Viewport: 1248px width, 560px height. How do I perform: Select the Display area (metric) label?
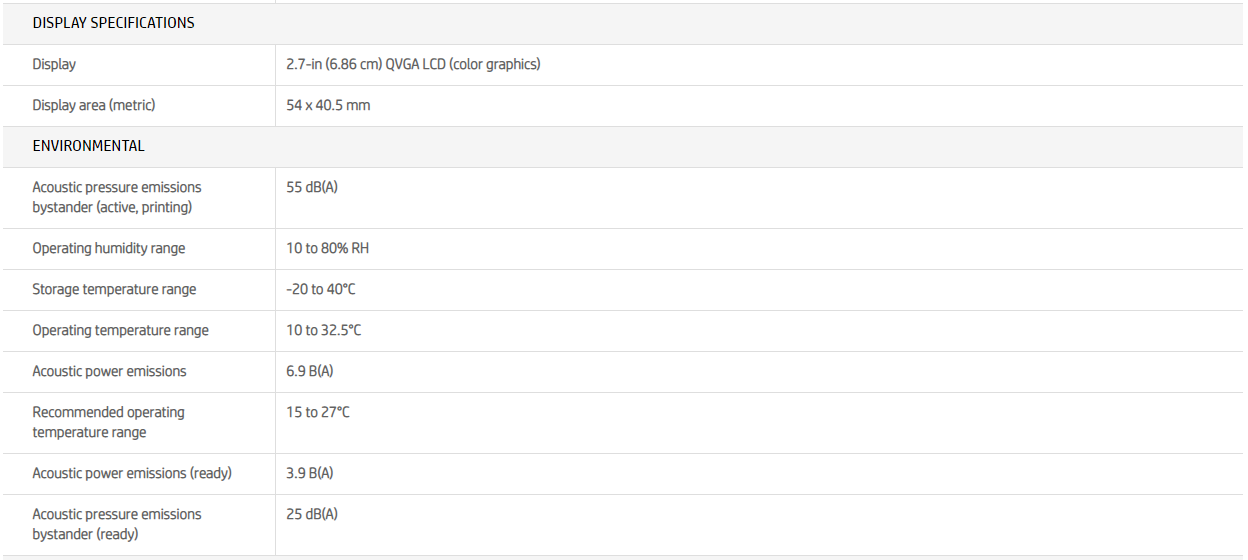tap(94, 105)
